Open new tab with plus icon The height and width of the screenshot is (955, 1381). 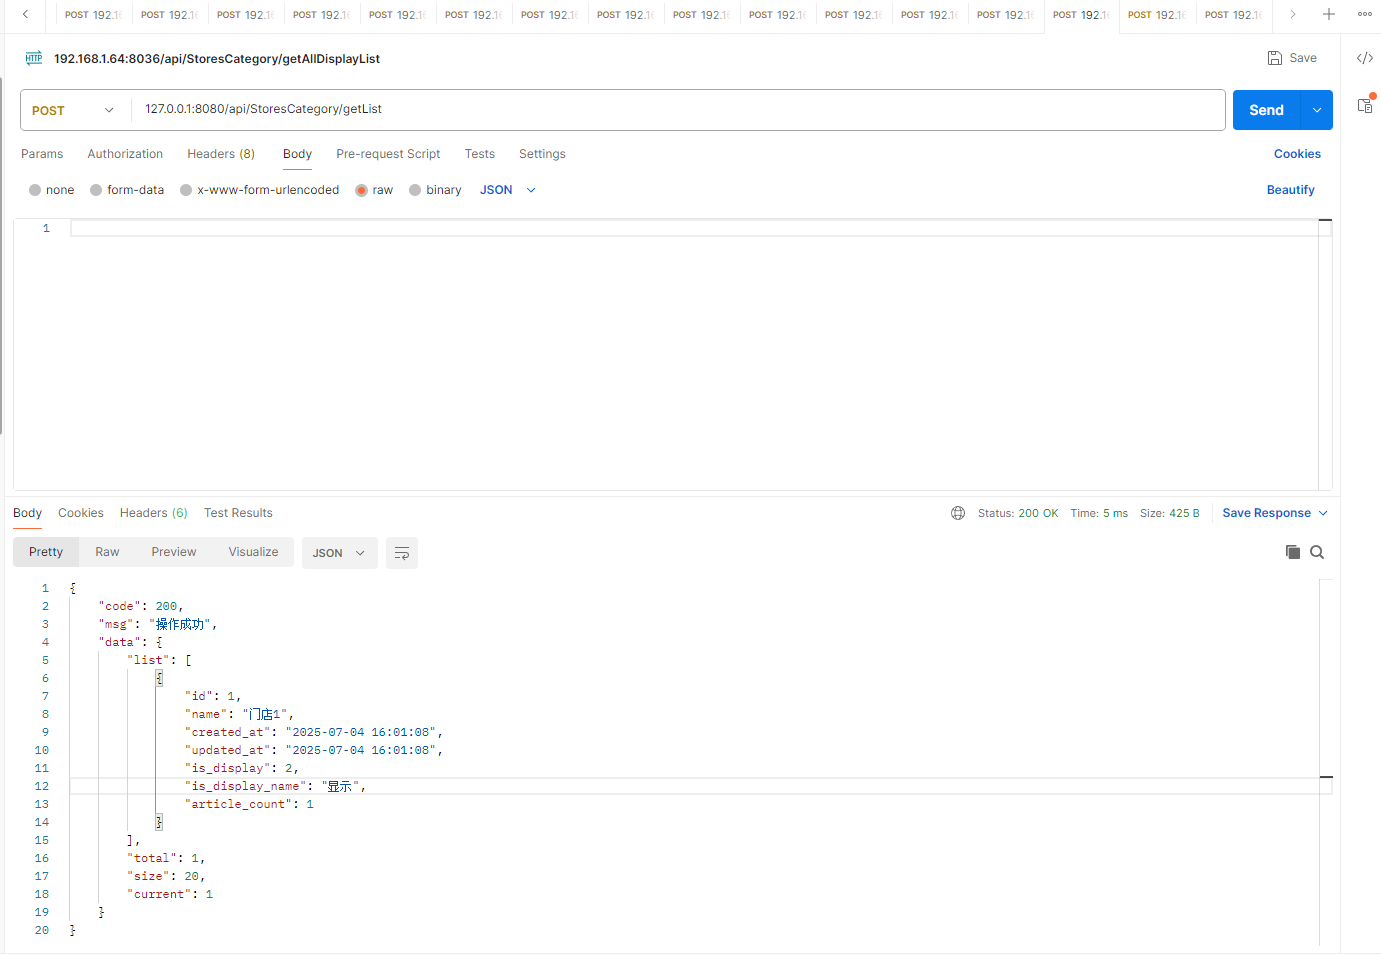pos(1328,14)
